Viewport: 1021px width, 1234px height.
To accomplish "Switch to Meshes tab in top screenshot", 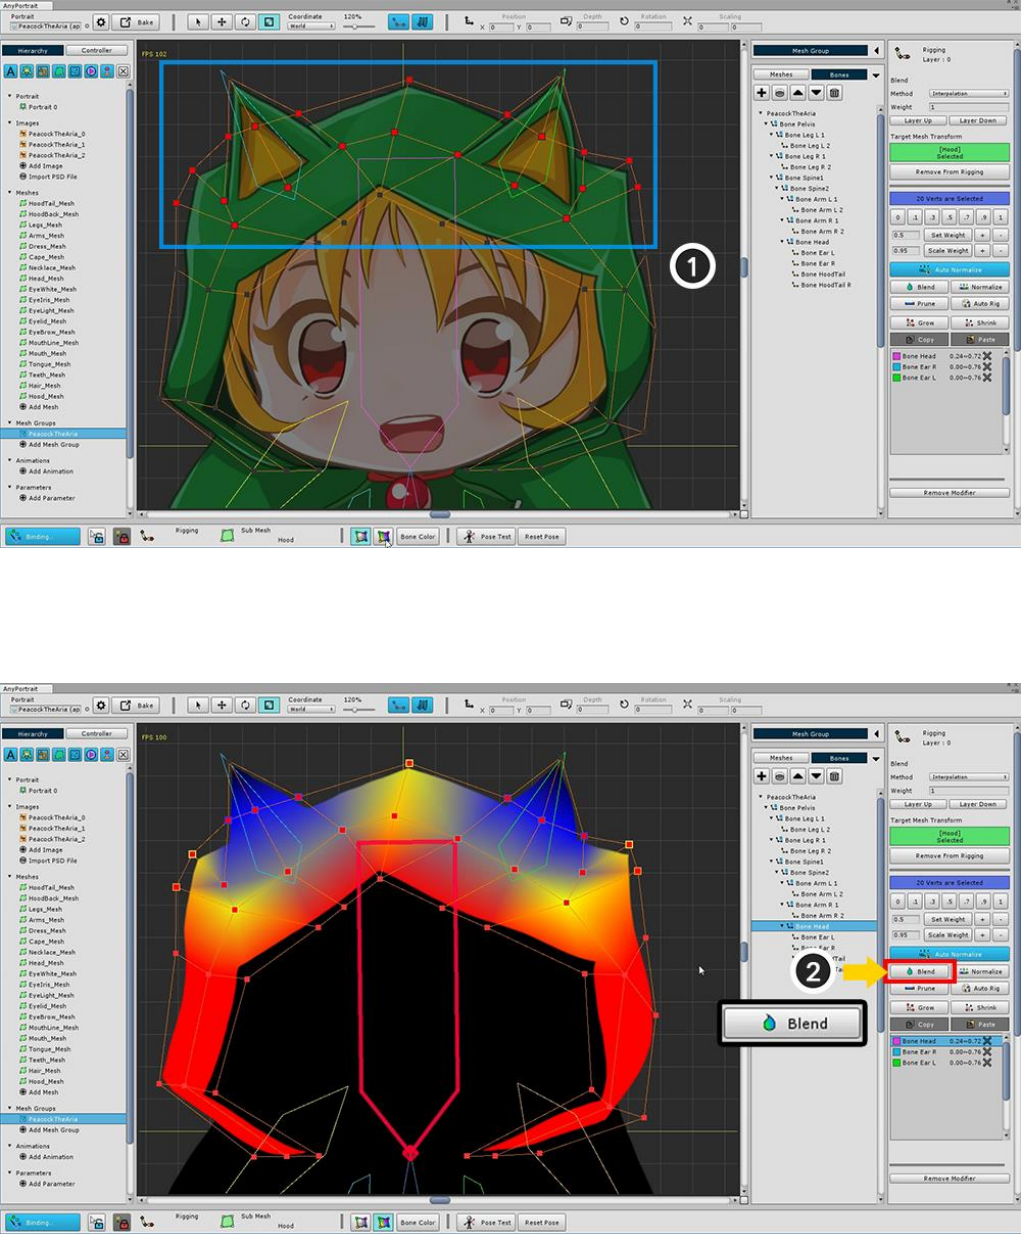I will (781, 75).
